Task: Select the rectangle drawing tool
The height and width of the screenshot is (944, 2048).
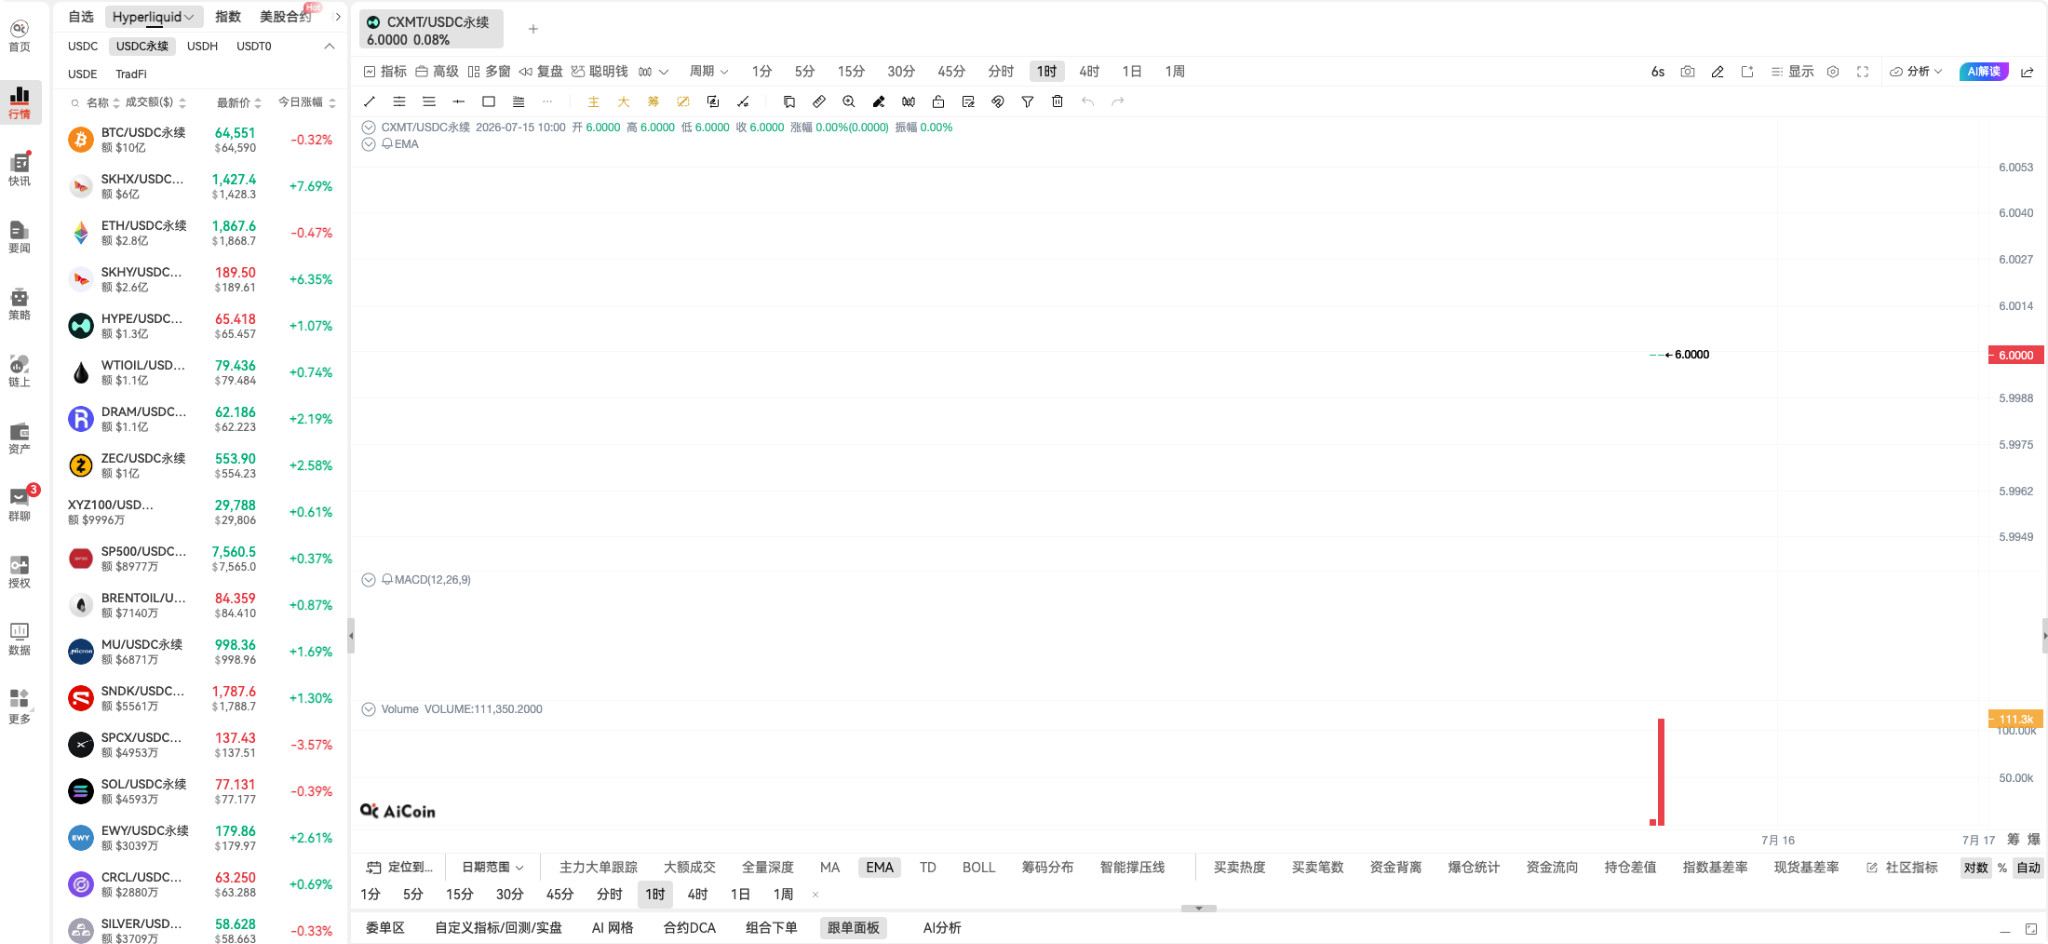Action: tap(488, 101)
